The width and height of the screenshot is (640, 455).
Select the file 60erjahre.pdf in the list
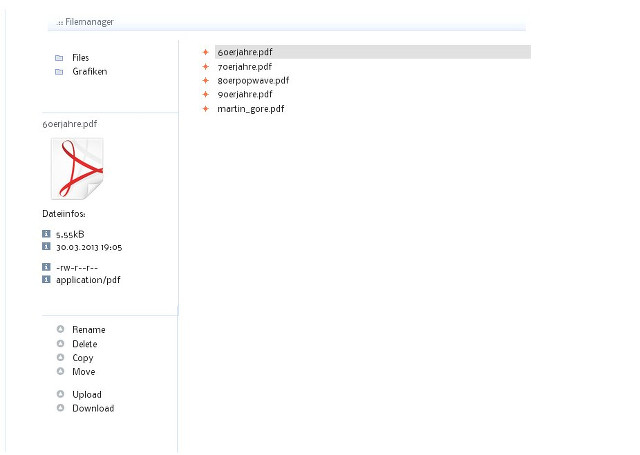tap(373, 52)
